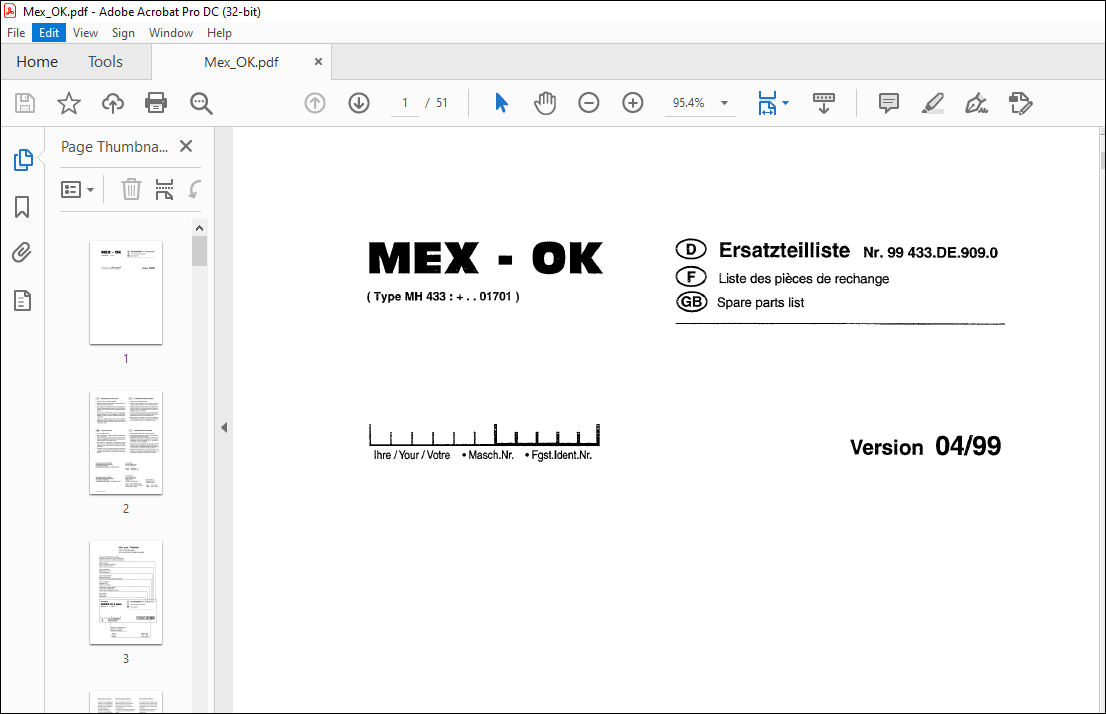Open the Help menu

pos(219,32)
